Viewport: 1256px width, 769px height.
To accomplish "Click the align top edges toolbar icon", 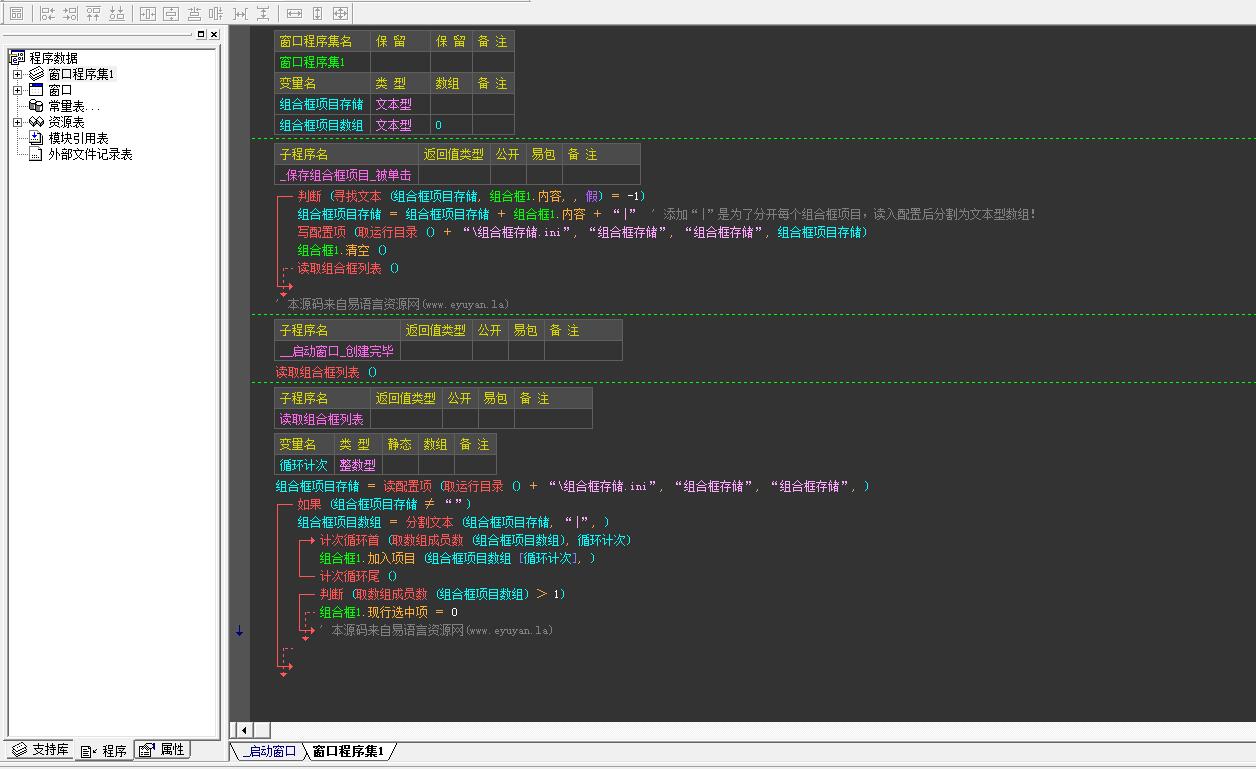I will (93, 13).
